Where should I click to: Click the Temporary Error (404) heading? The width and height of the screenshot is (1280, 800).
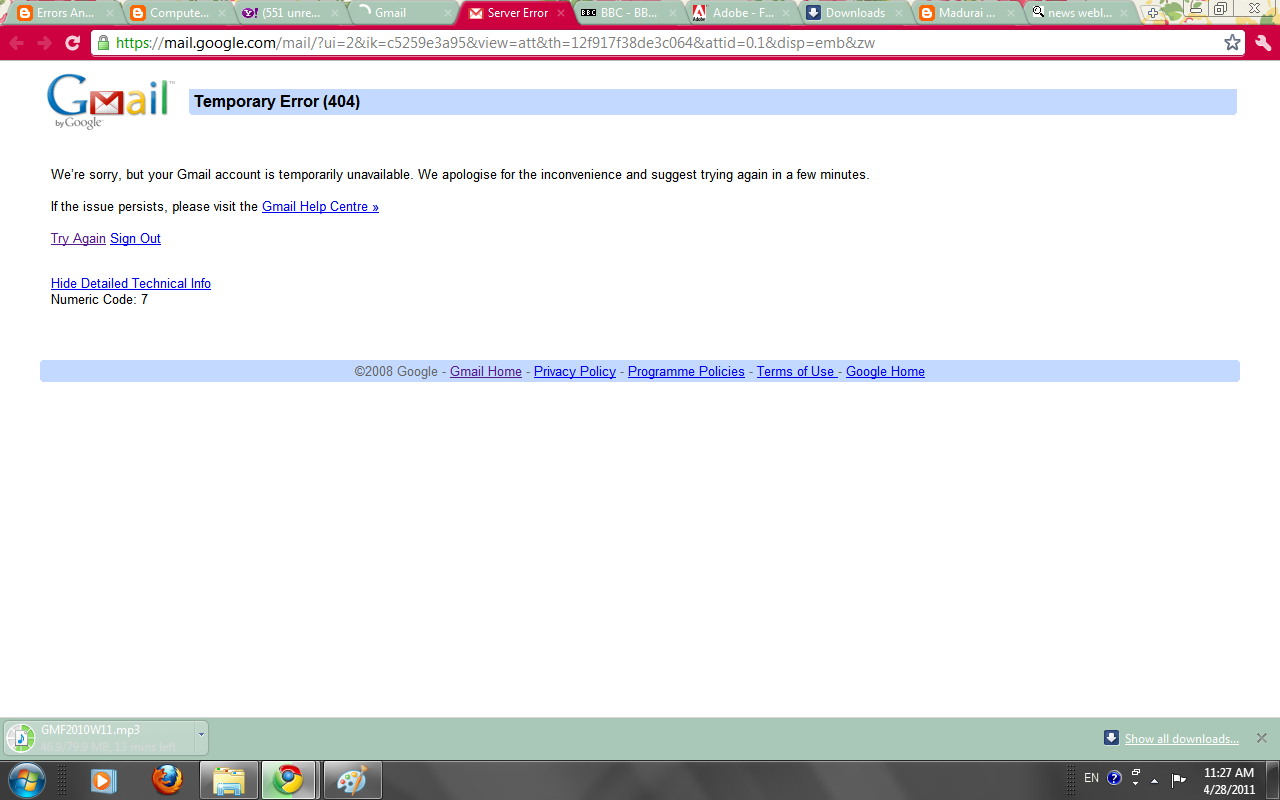tap(277, 102)
